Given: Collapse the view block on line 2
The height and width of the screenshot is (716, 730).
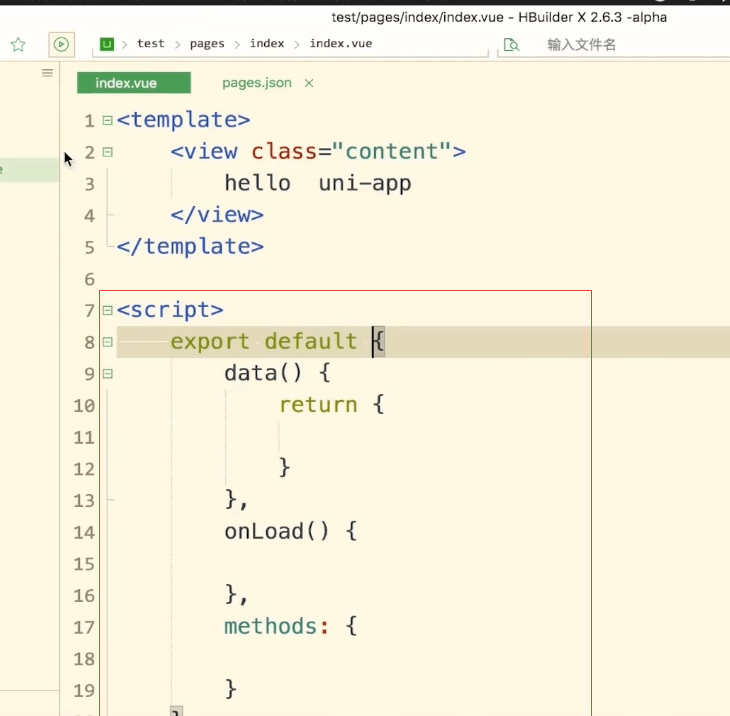Looking at the screenshot, I should coord(108,152).
